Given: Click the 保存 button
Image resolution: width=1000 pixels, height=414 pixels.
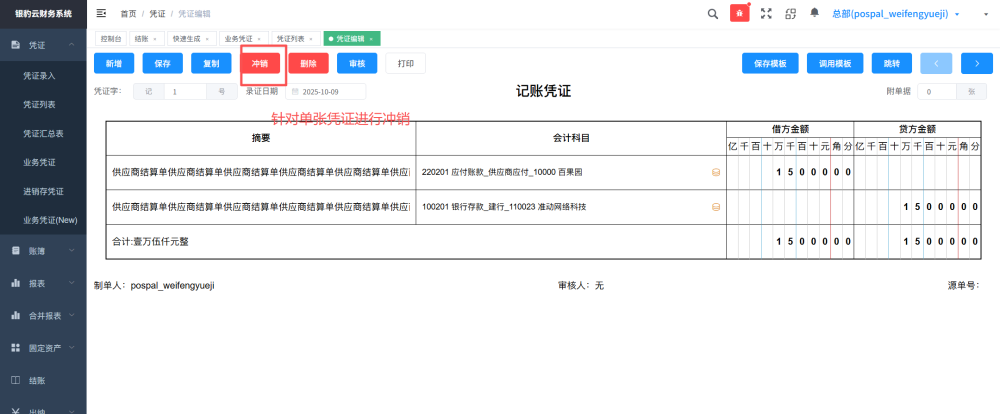Looking at the screenshot, I should (163, 63).
